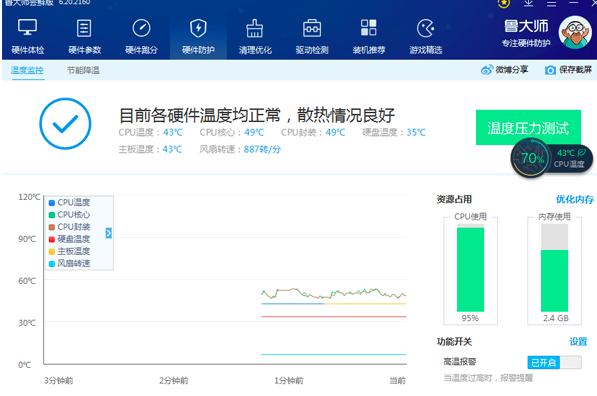Click the 70% floating CPU gauge
597x396 pixels.
(x=530, y=158)
